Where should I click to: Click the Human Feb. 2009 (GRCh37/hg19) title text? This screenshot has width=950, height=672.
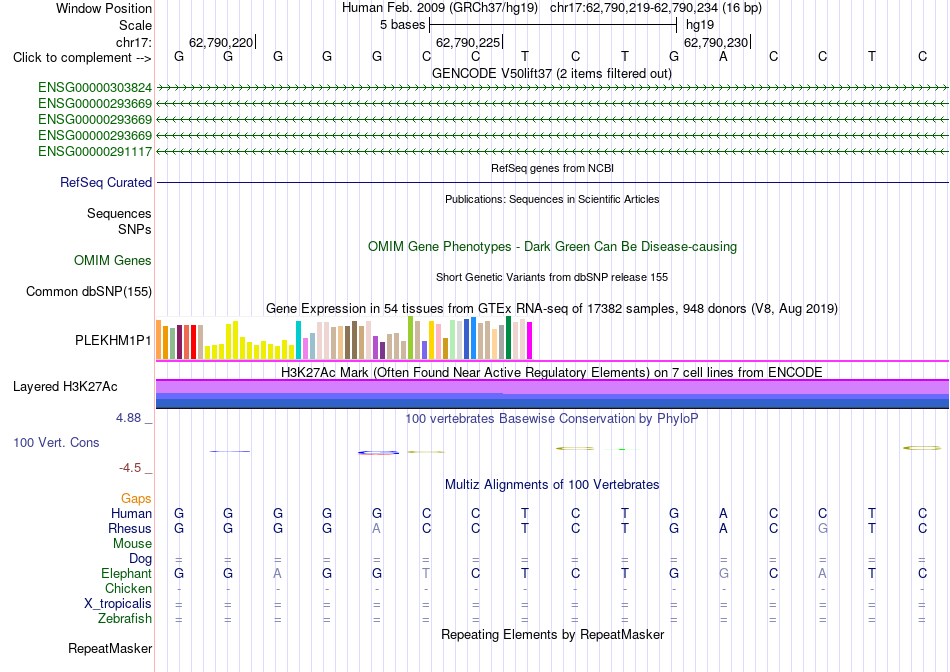(440, 8)
